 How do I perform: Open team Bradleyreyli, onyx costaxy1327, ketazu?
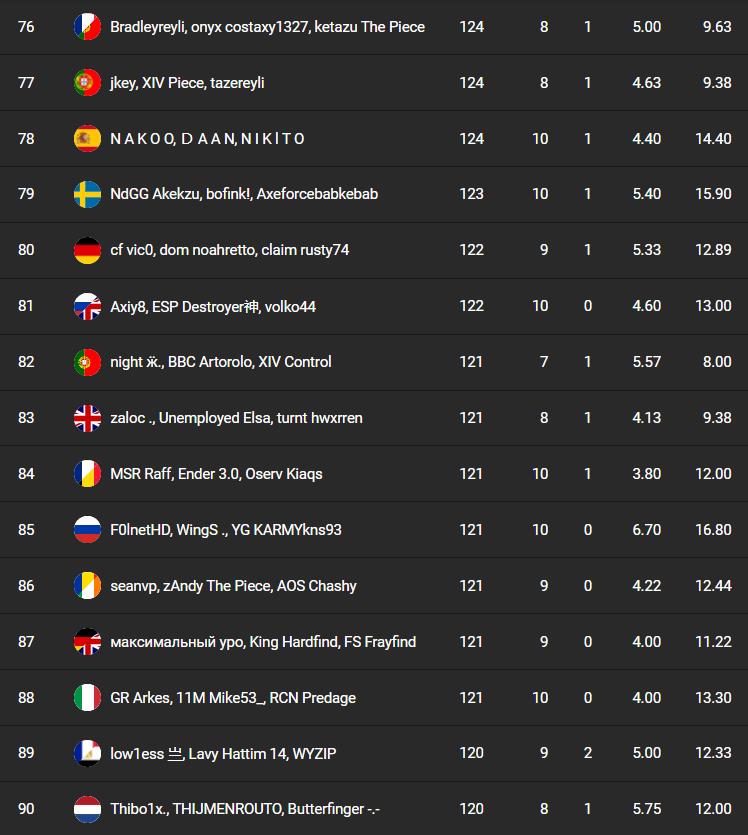(x=267, y=27)
